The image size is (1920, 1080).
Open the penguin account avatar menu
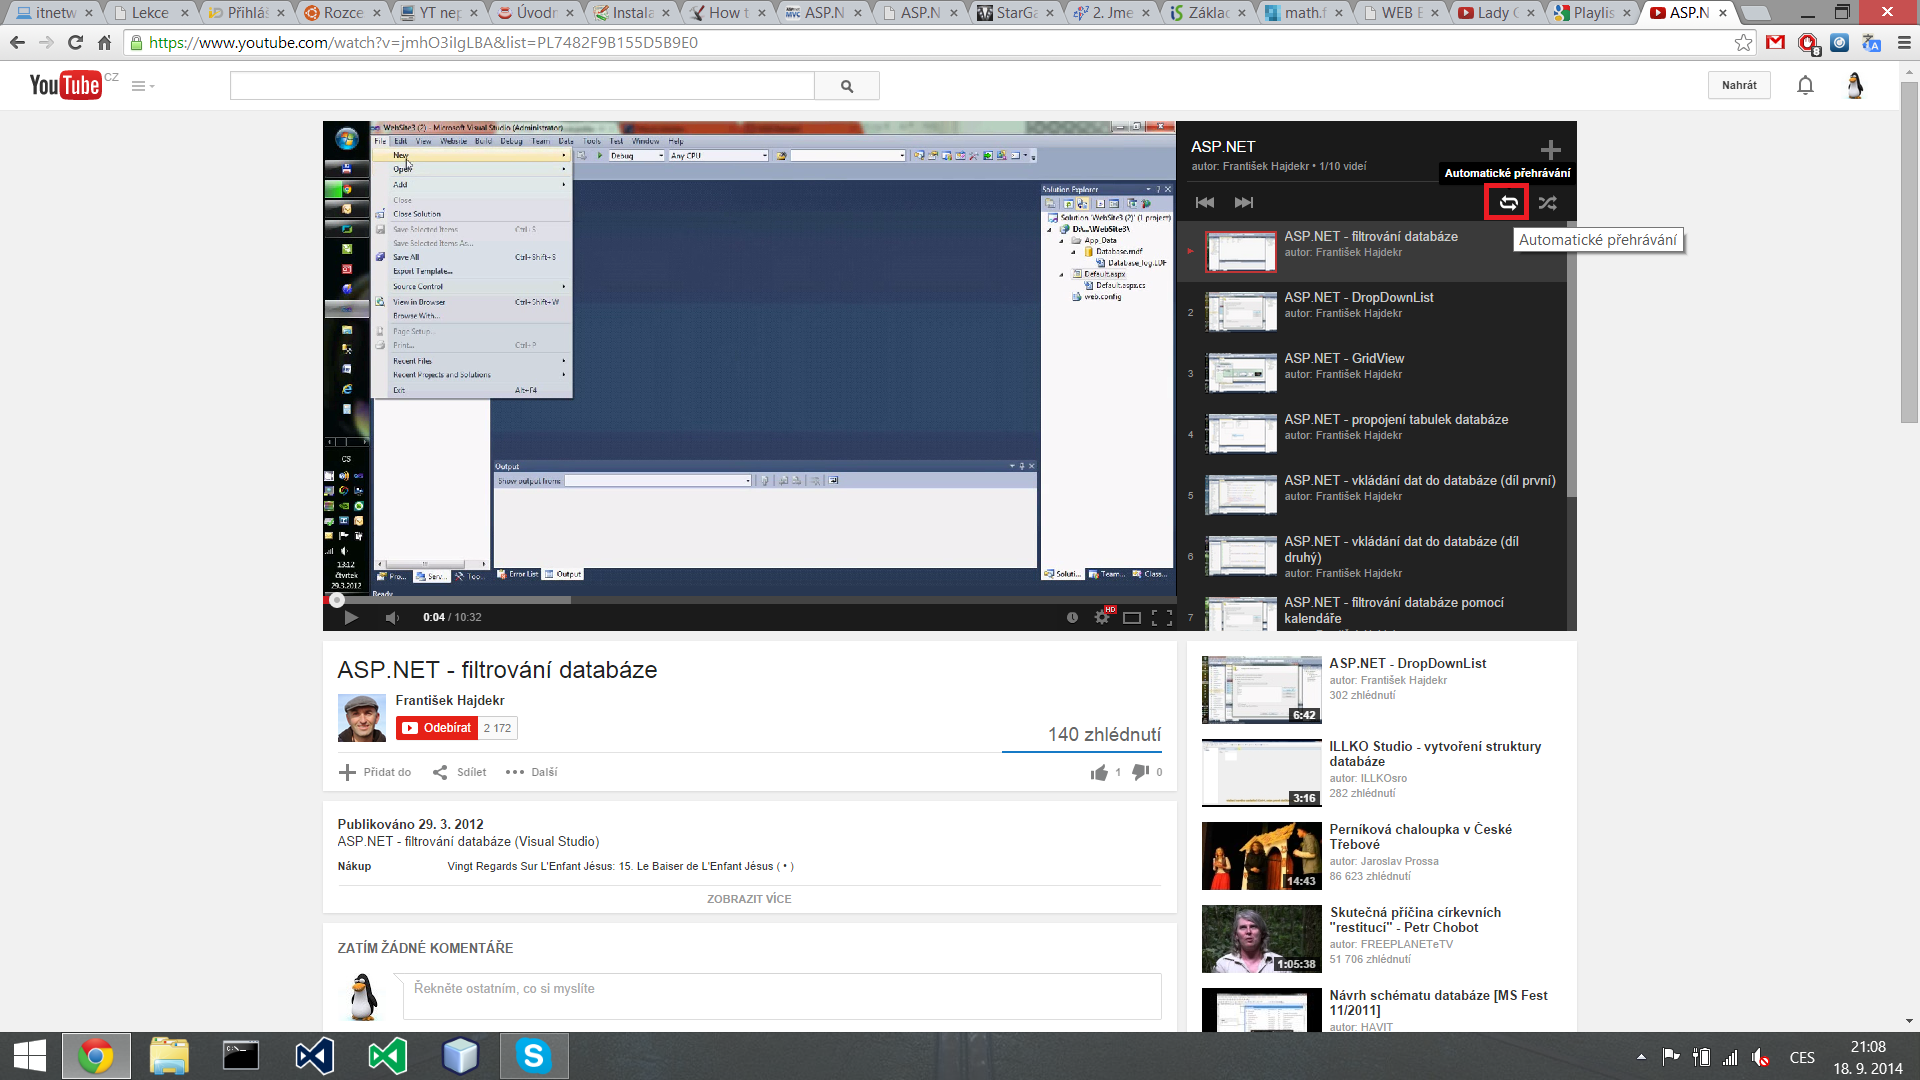[1854, 85]
